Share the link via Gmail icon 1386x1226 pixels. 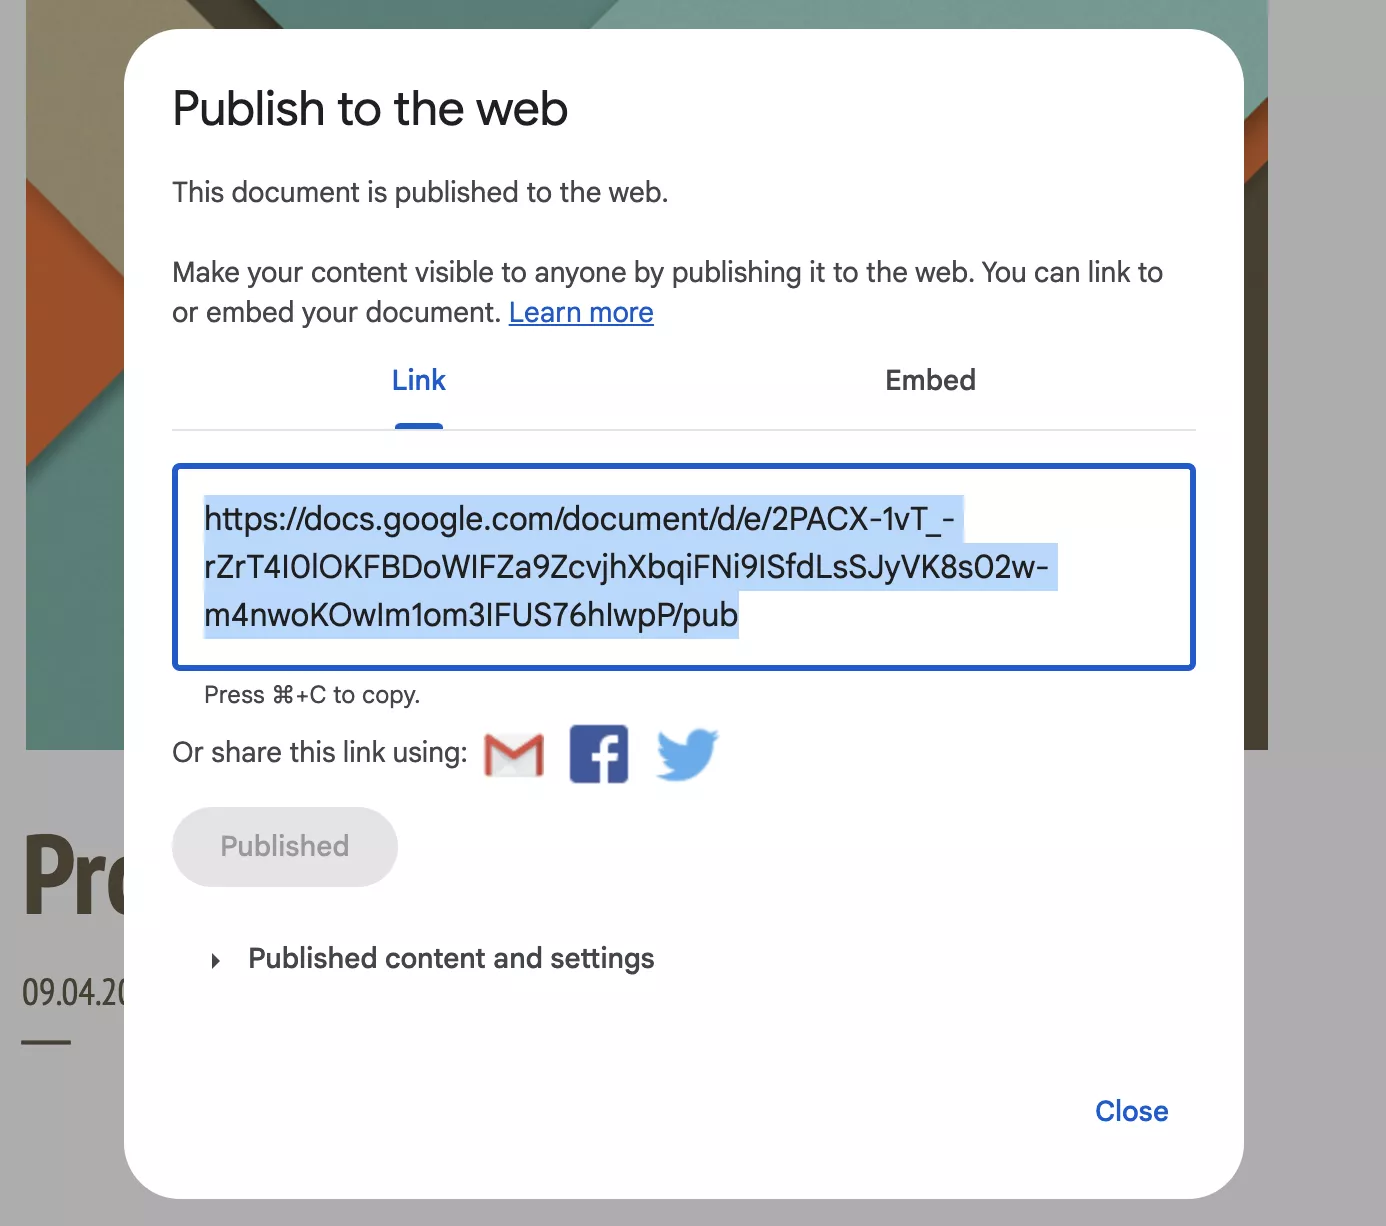[514, 754]
